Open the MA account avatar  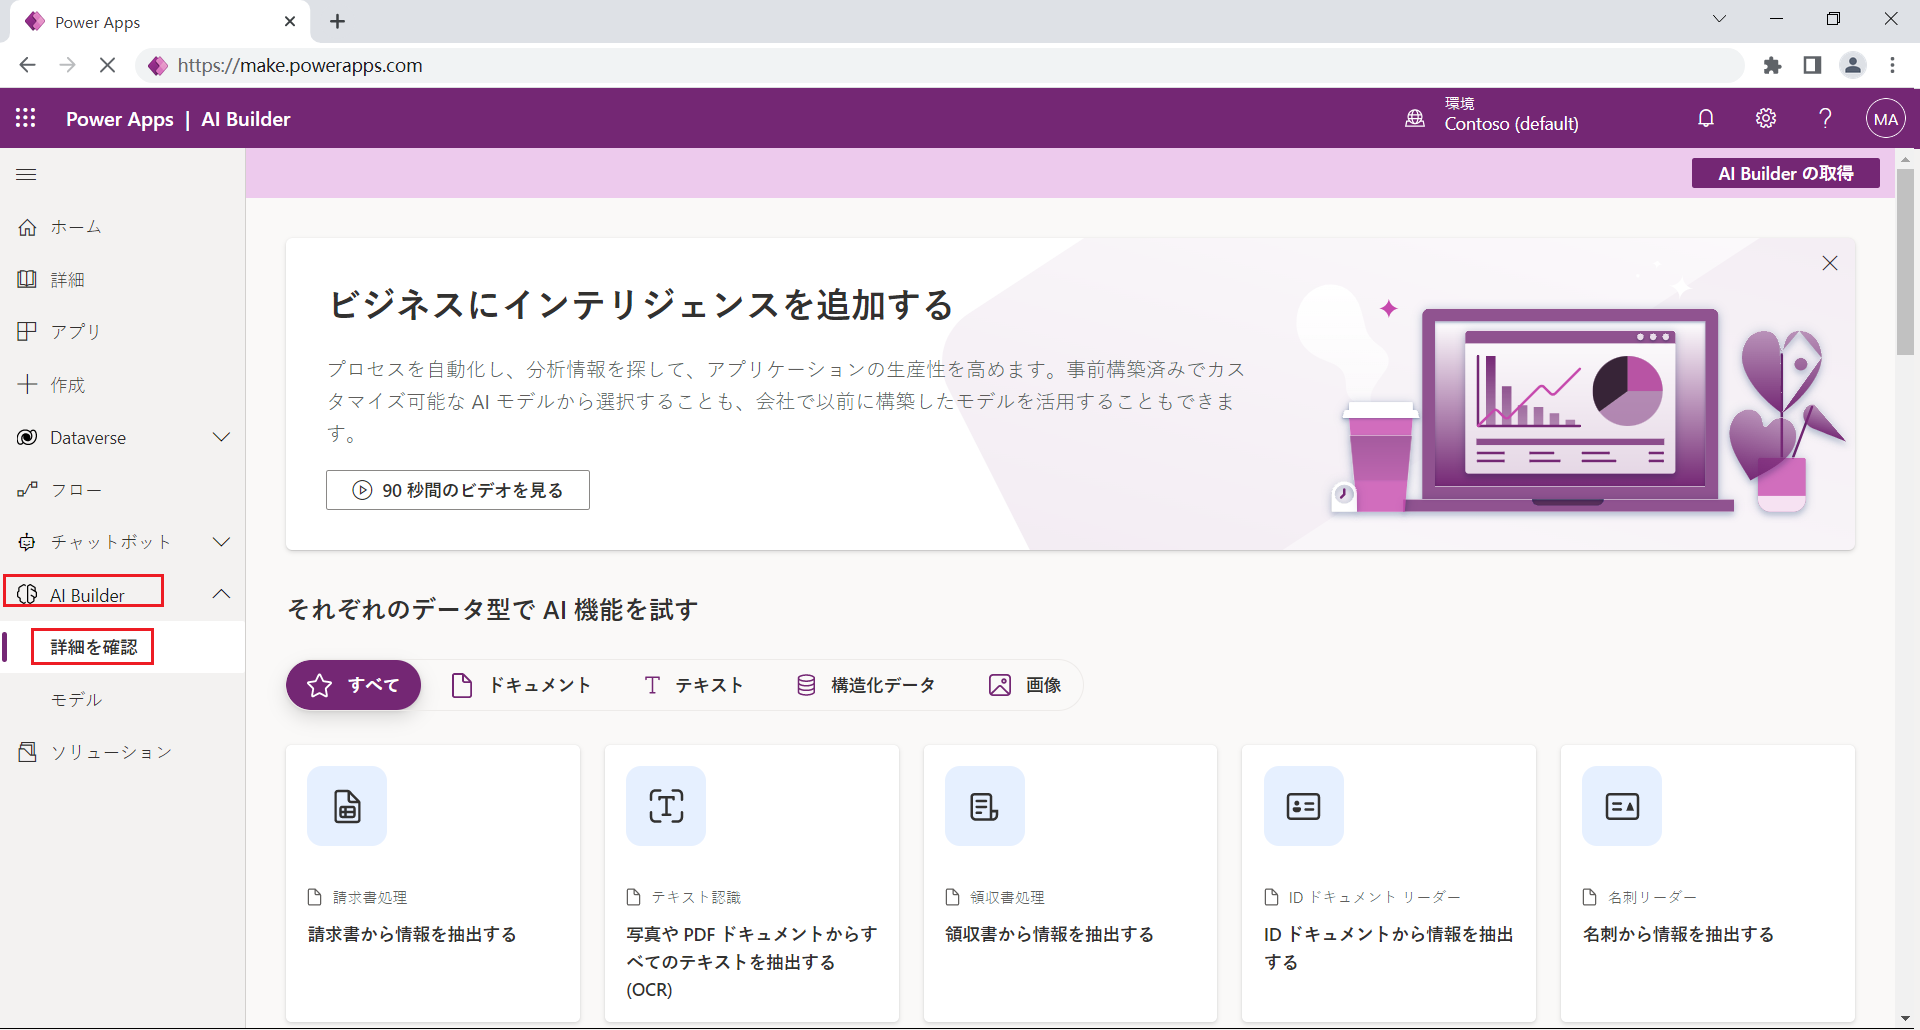coord(1886,119)
